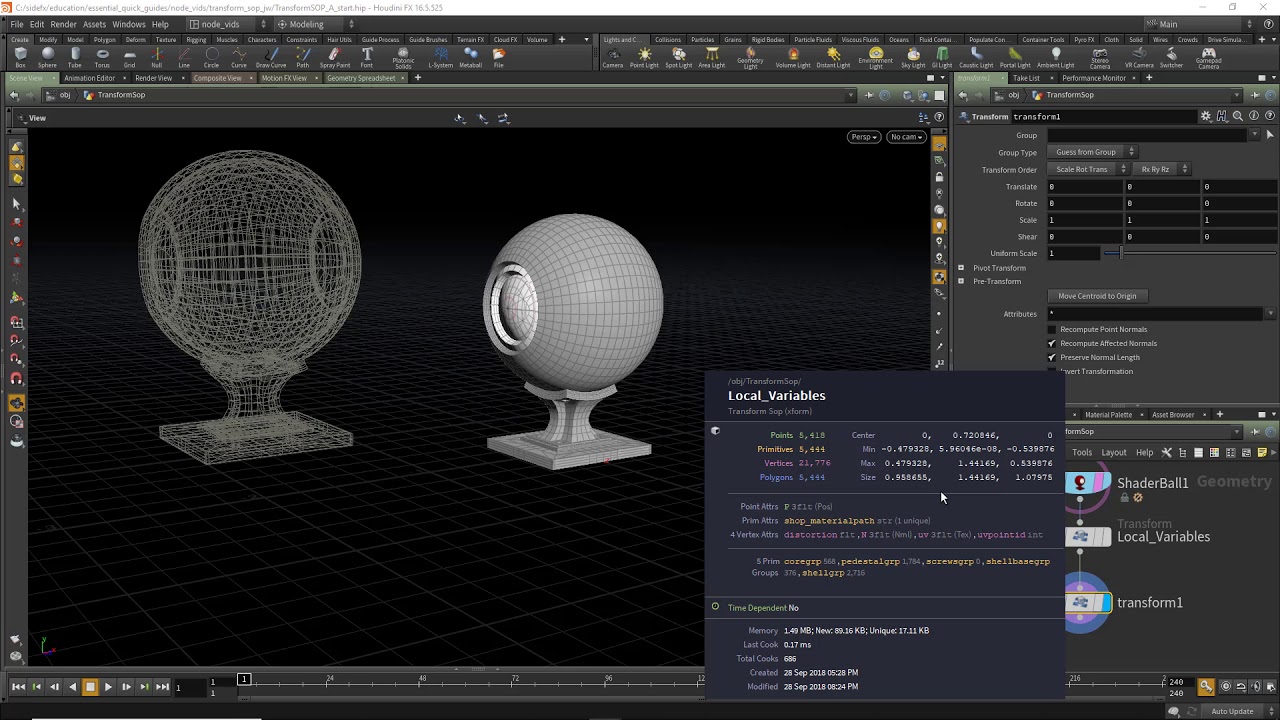Insert an Environment Light
The image size is (1280, 720).
tap(875, 60)
